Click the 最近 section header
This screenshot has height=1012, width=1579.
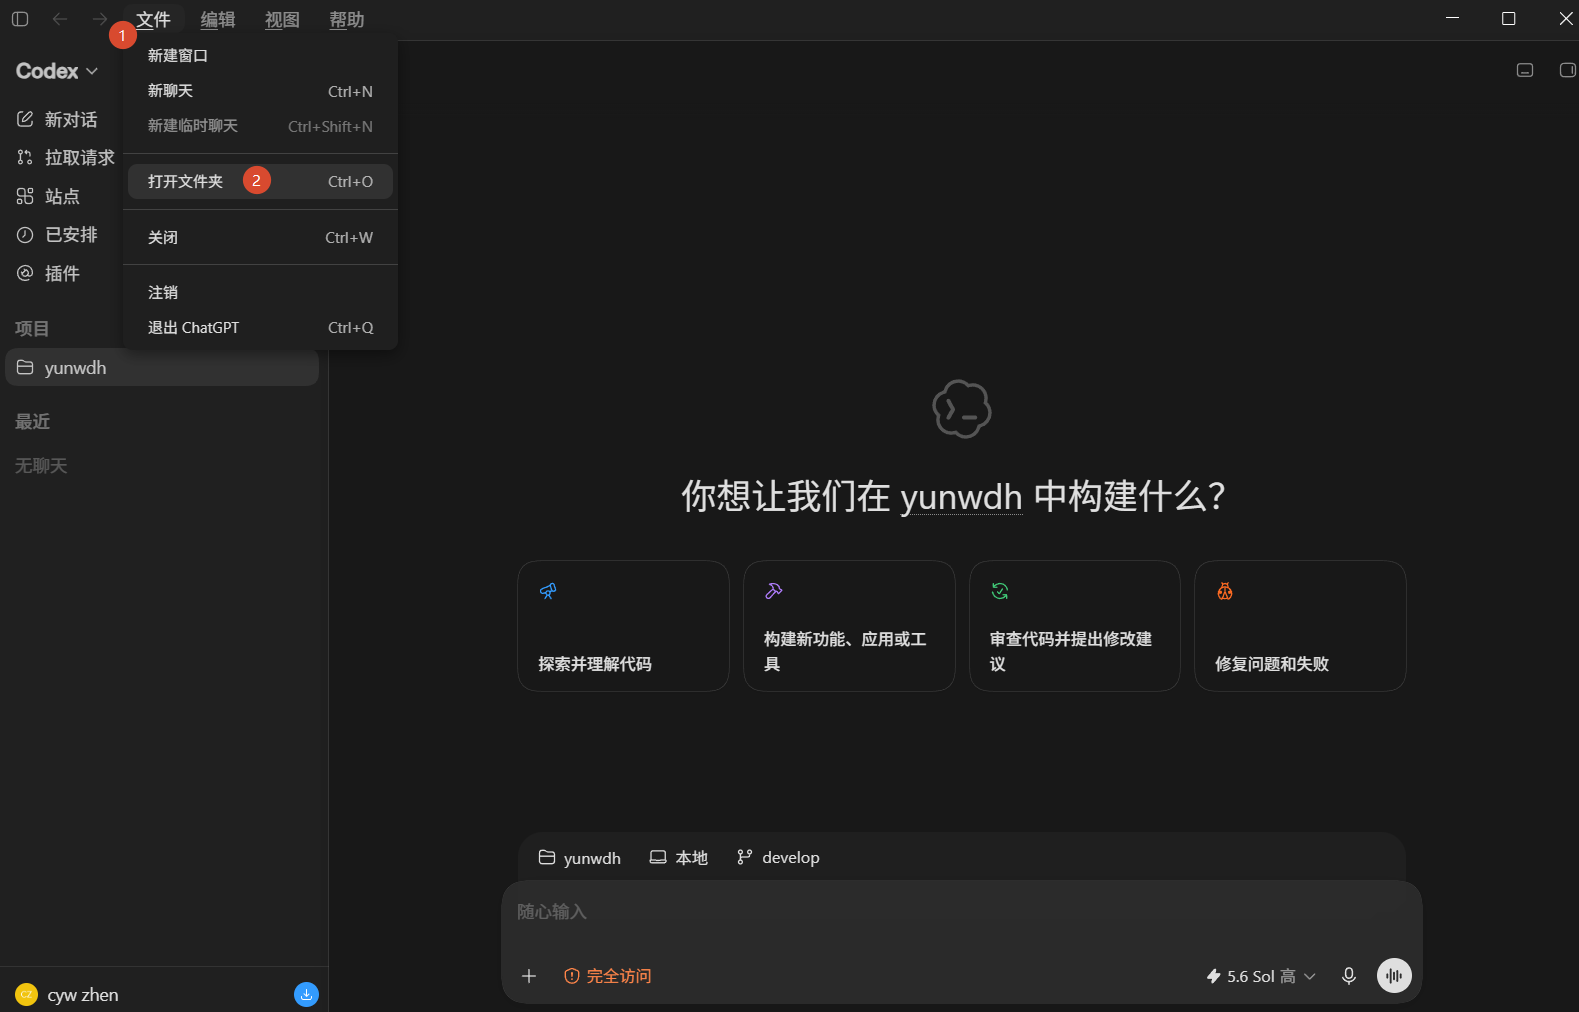point(32,421)
